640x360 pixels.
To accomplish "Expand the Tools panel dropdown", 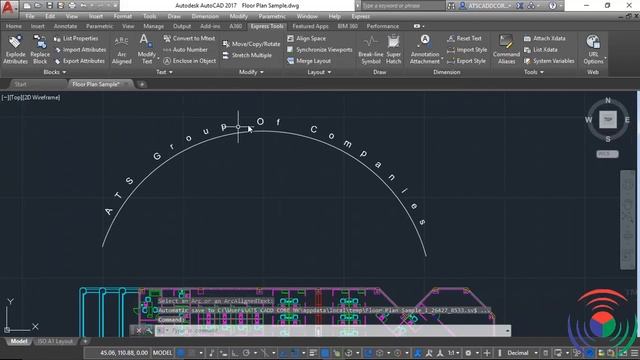I will coord(533,72).
